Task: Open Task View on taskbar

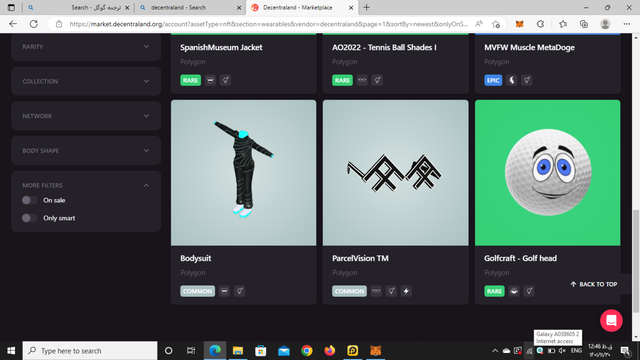Action: (x=191, y=351)
